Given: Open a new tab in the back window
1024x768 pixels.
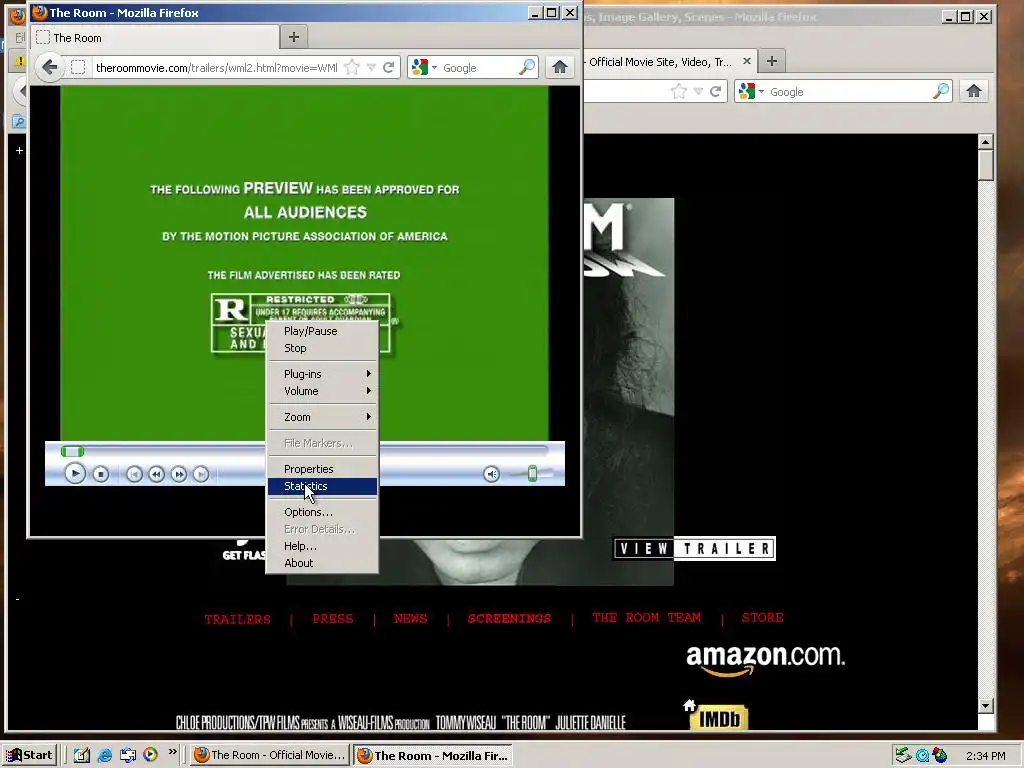Looking at the screenshot, I should [772, 61].
